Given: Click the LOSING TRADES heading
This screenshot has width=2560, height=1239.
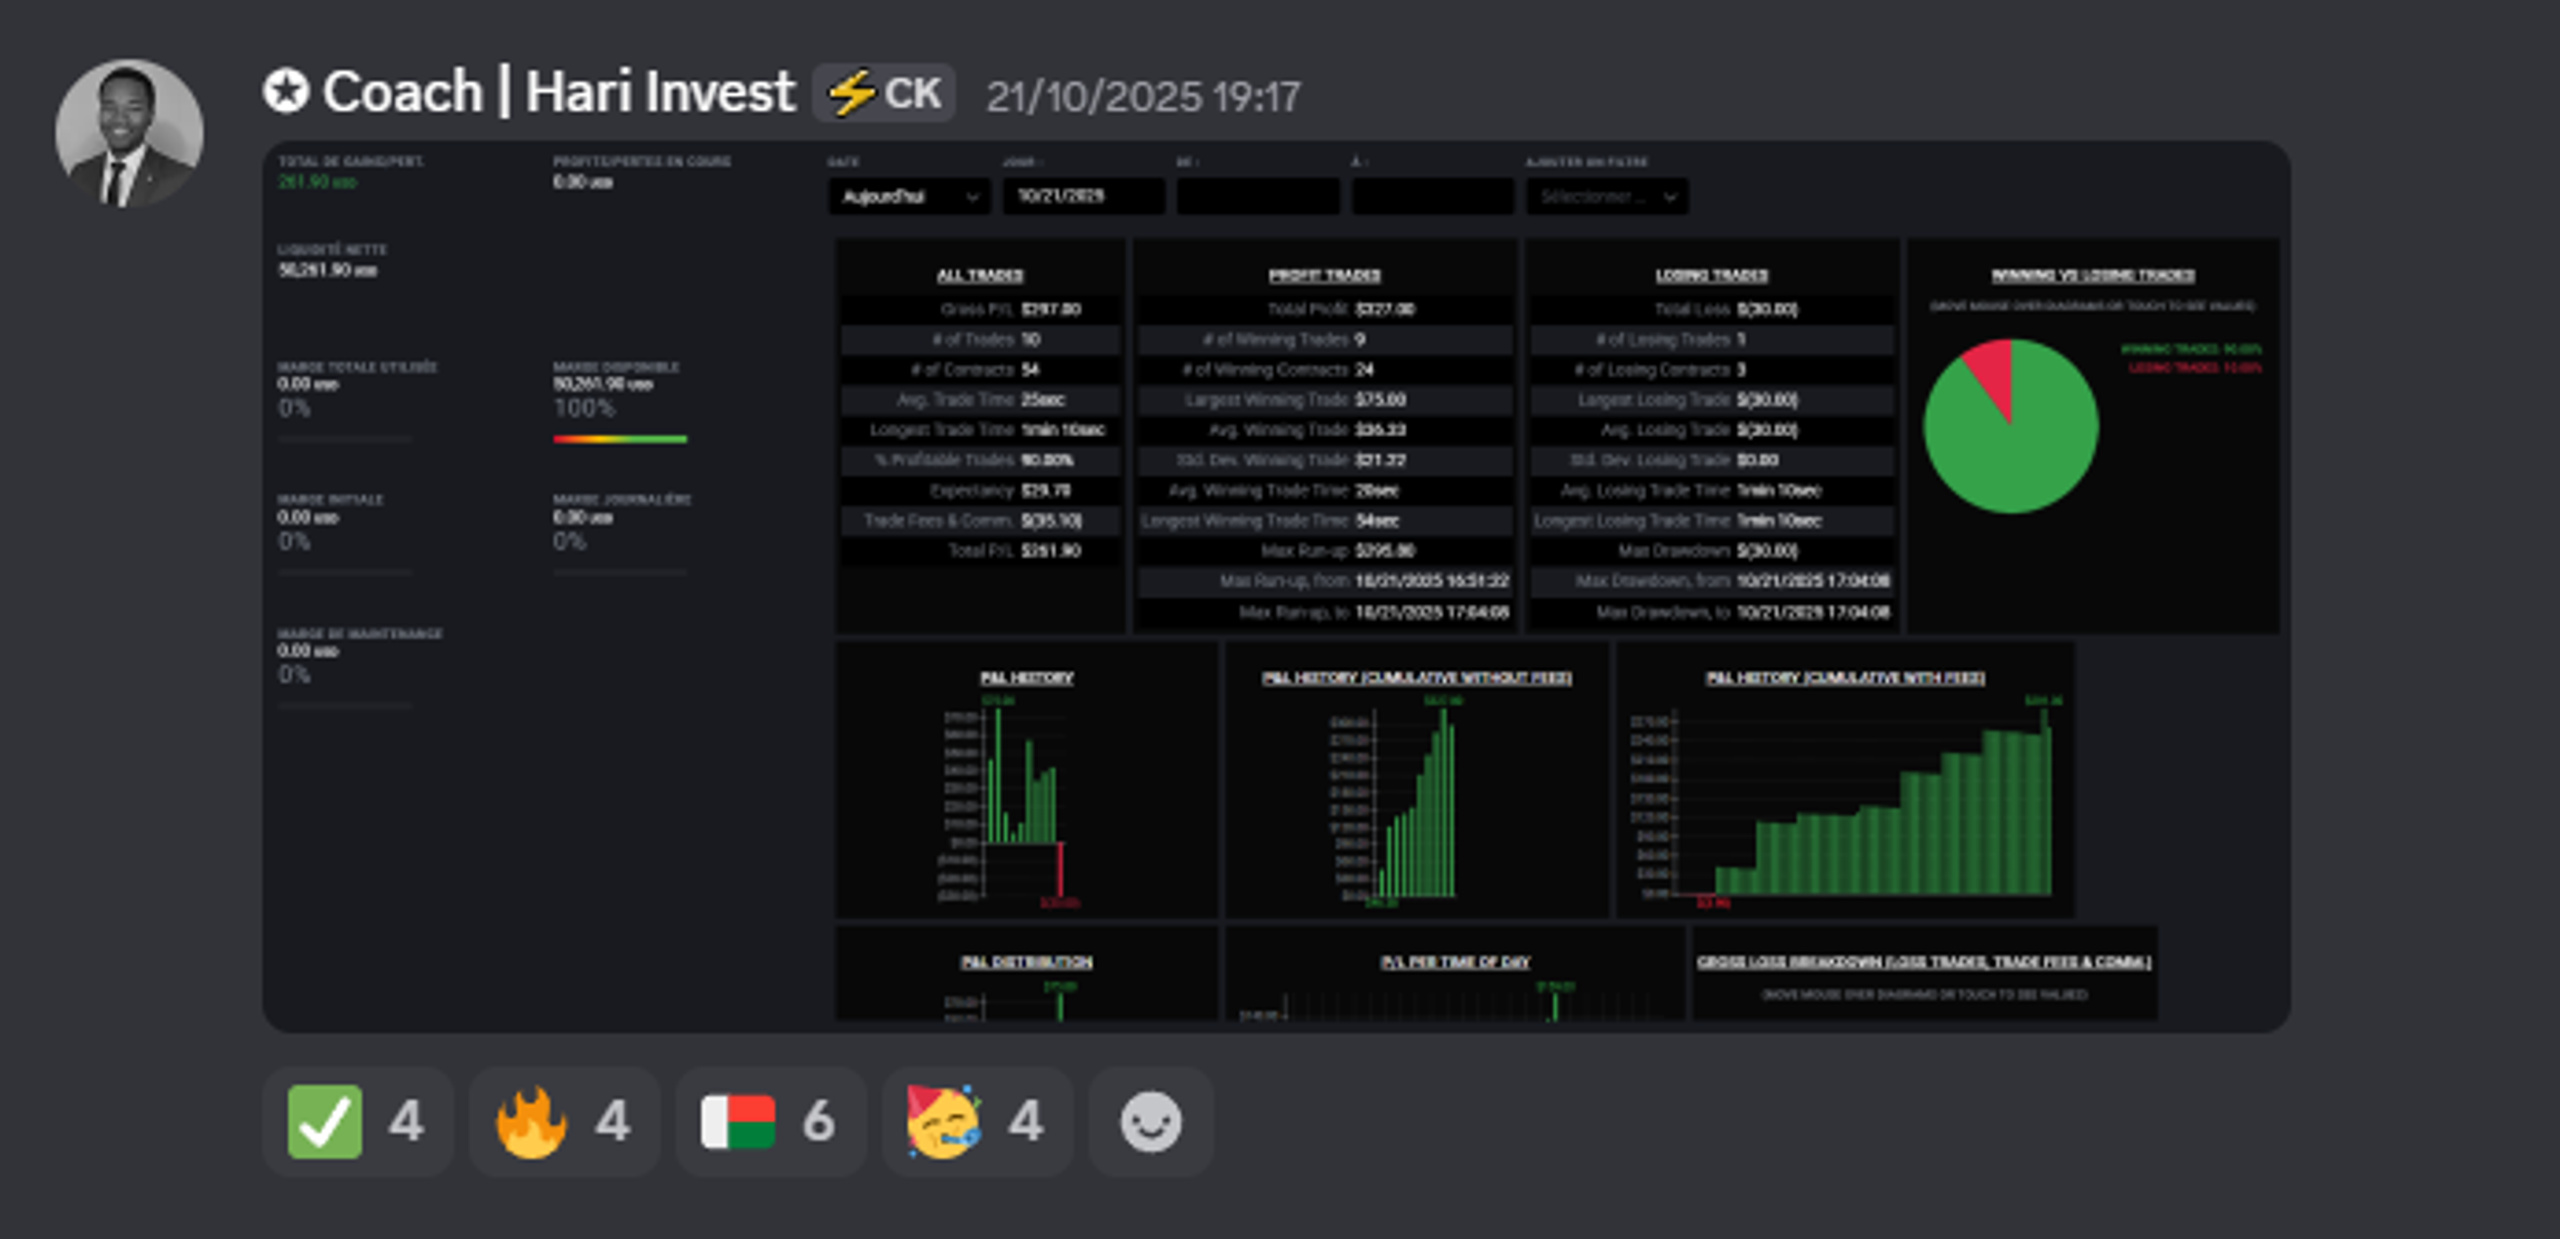Looking at the screenshot, I should pyautogui.click(x=1711, y=275).
